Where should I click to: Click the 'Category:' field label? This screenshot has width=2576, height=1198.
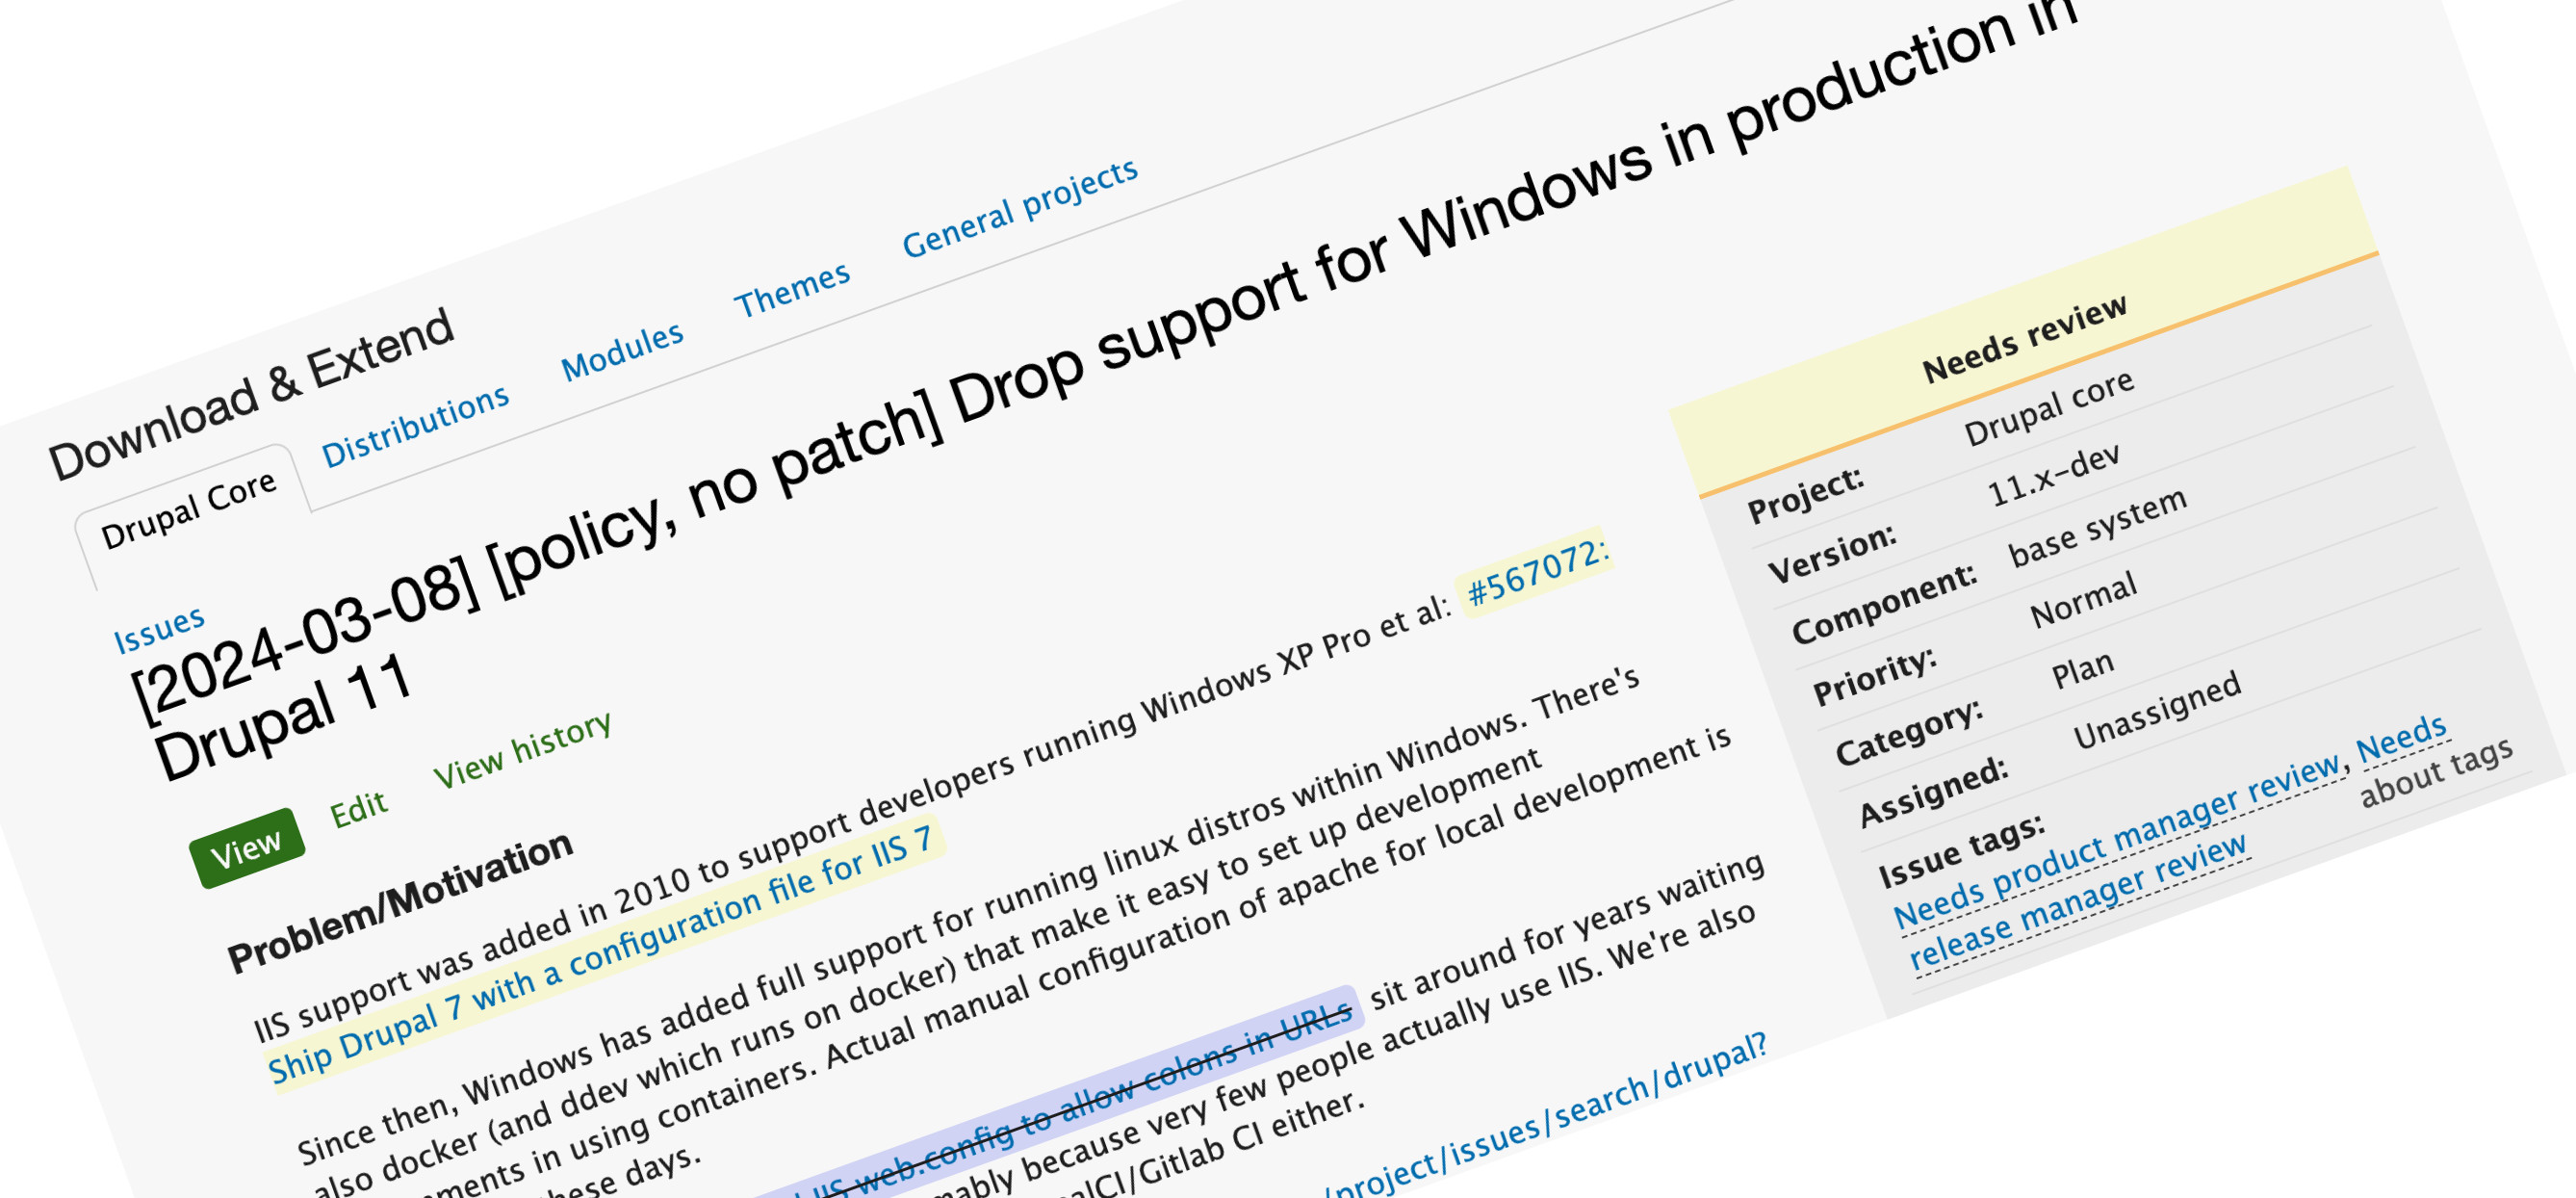[x=1909, y=731]
